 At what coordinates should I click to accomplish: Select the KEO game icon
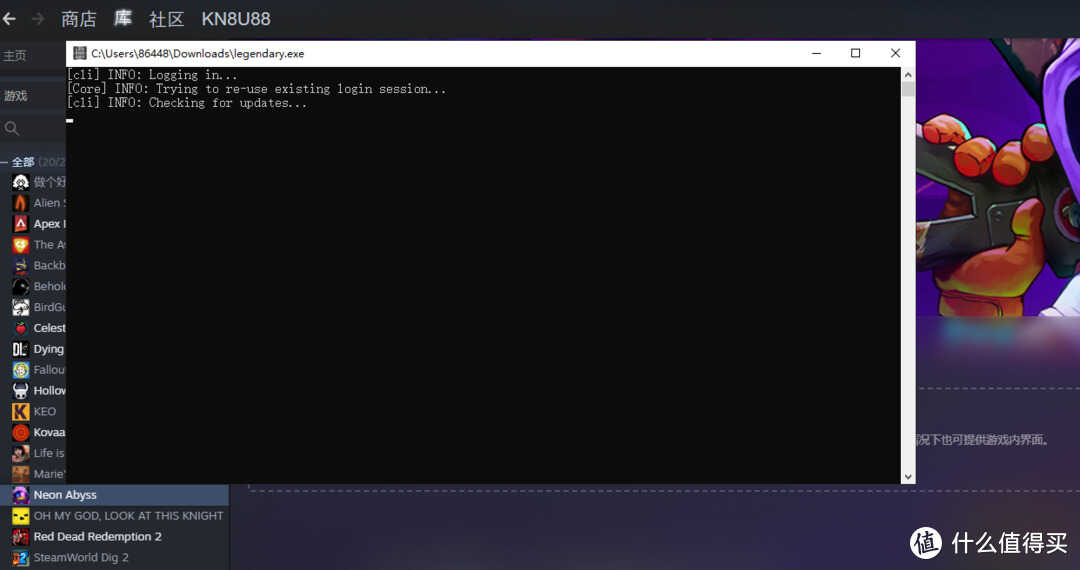click(x=21, y=412)
